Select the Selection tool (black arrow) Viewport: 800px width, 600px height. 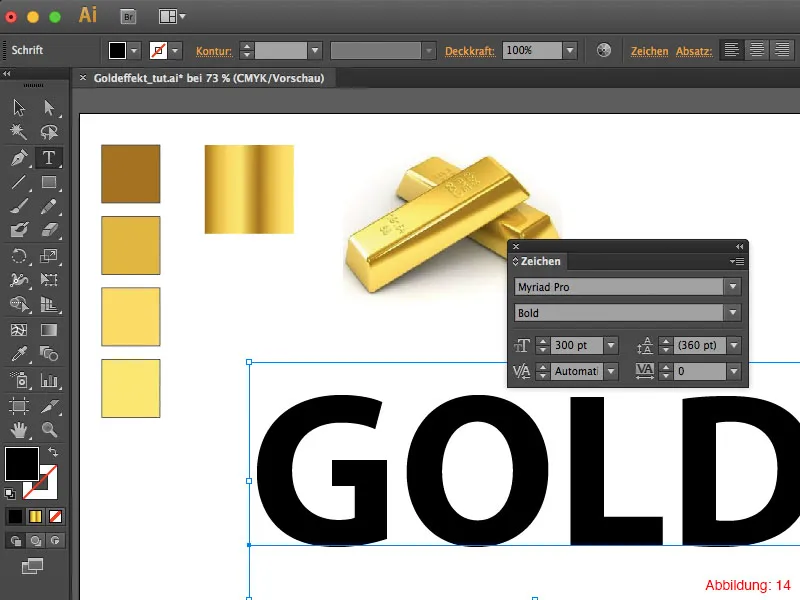point(19,108)
